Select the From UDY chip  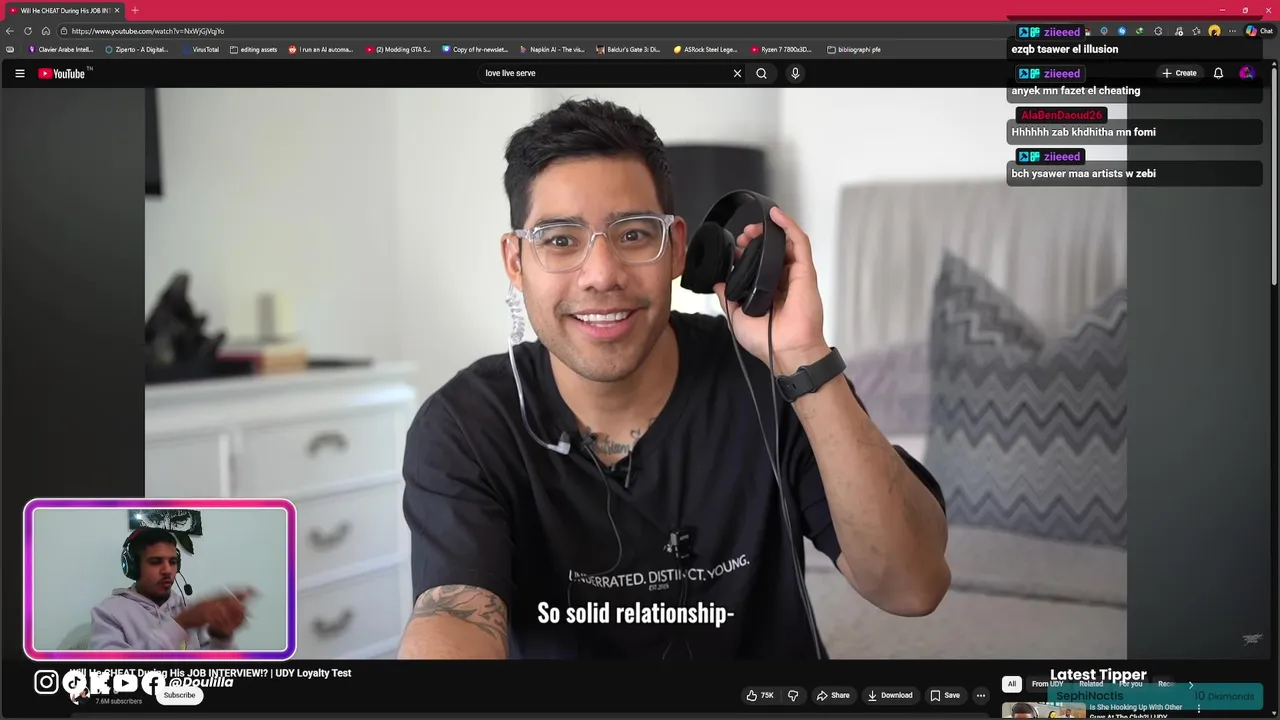click(1048, 684)
